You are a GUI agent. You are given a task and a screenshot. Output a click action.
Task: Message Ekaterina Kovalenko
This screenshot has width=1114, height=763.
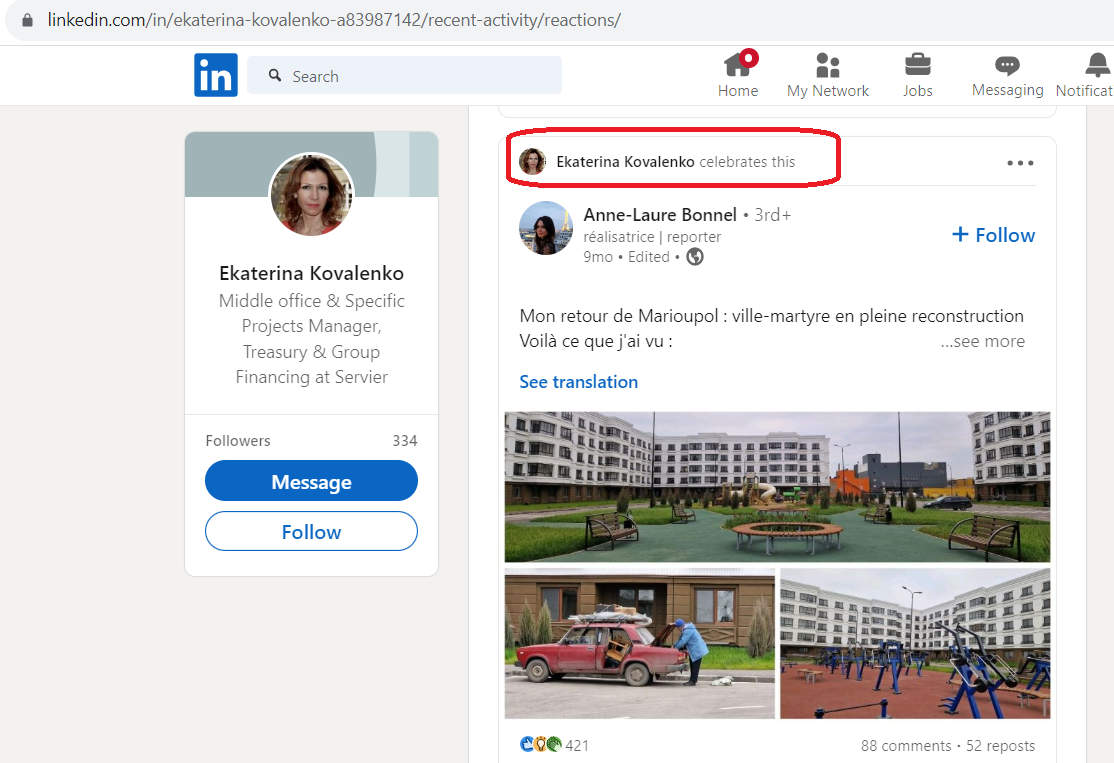311,481
